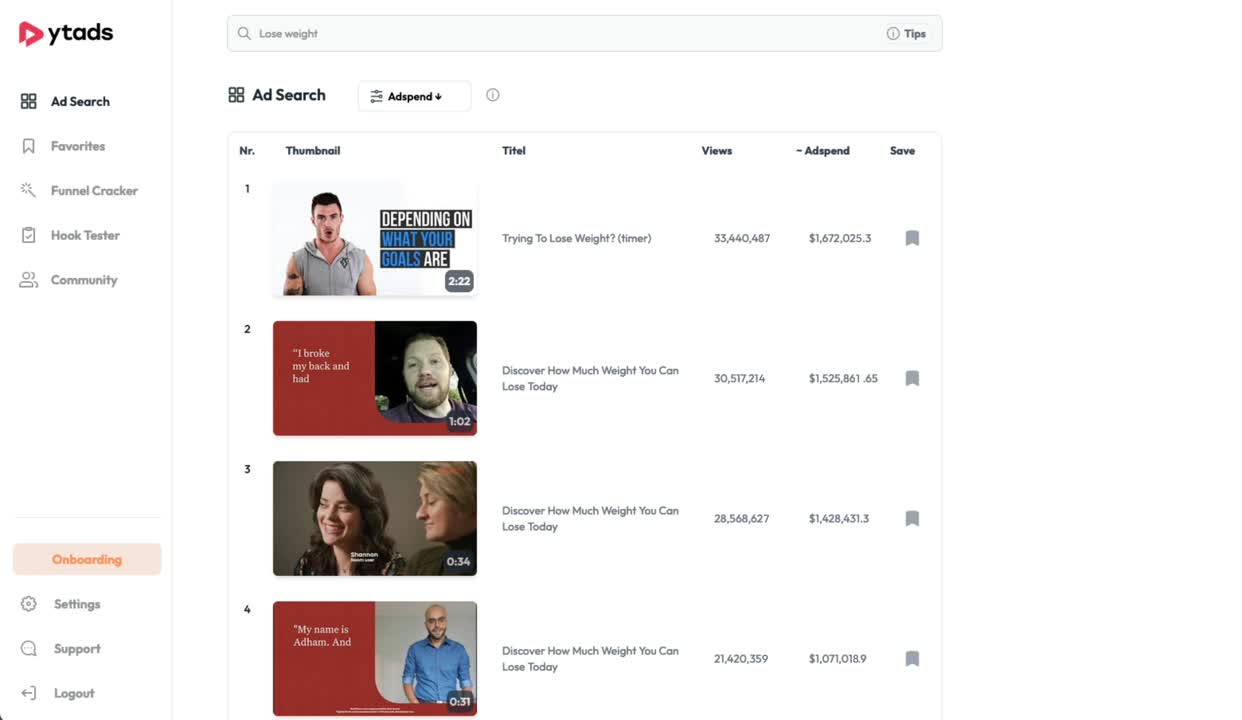1242x720 pixels.
Task: Open the Shannon weight loss video thumbnail
Action: (374, 518)
